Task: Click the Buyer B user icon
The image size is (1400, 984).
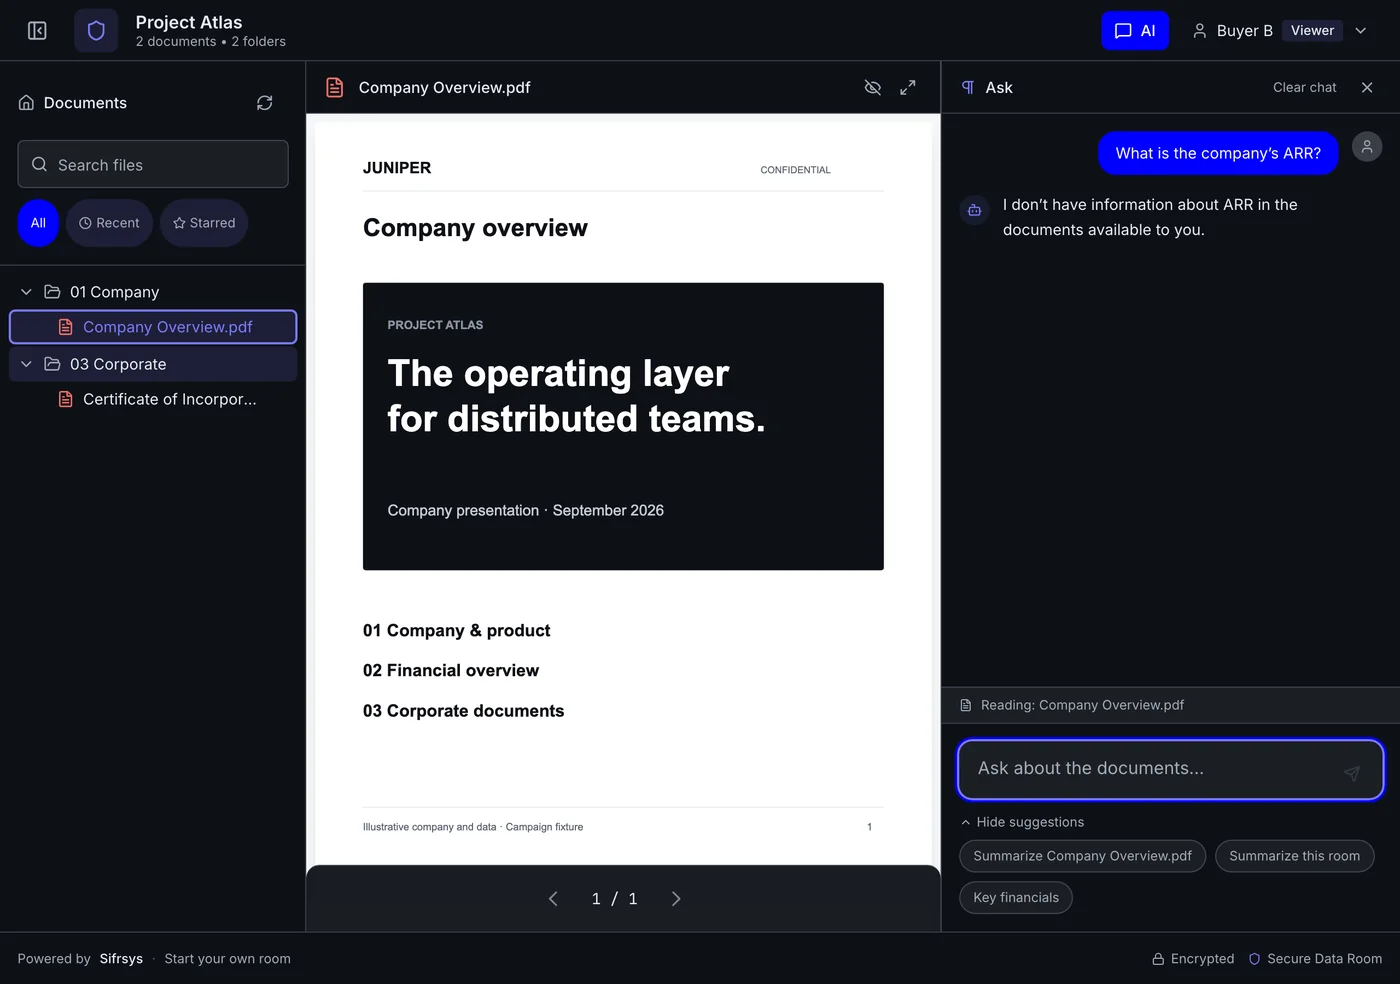Action: pyautogui.click(x=1199, y=31)
